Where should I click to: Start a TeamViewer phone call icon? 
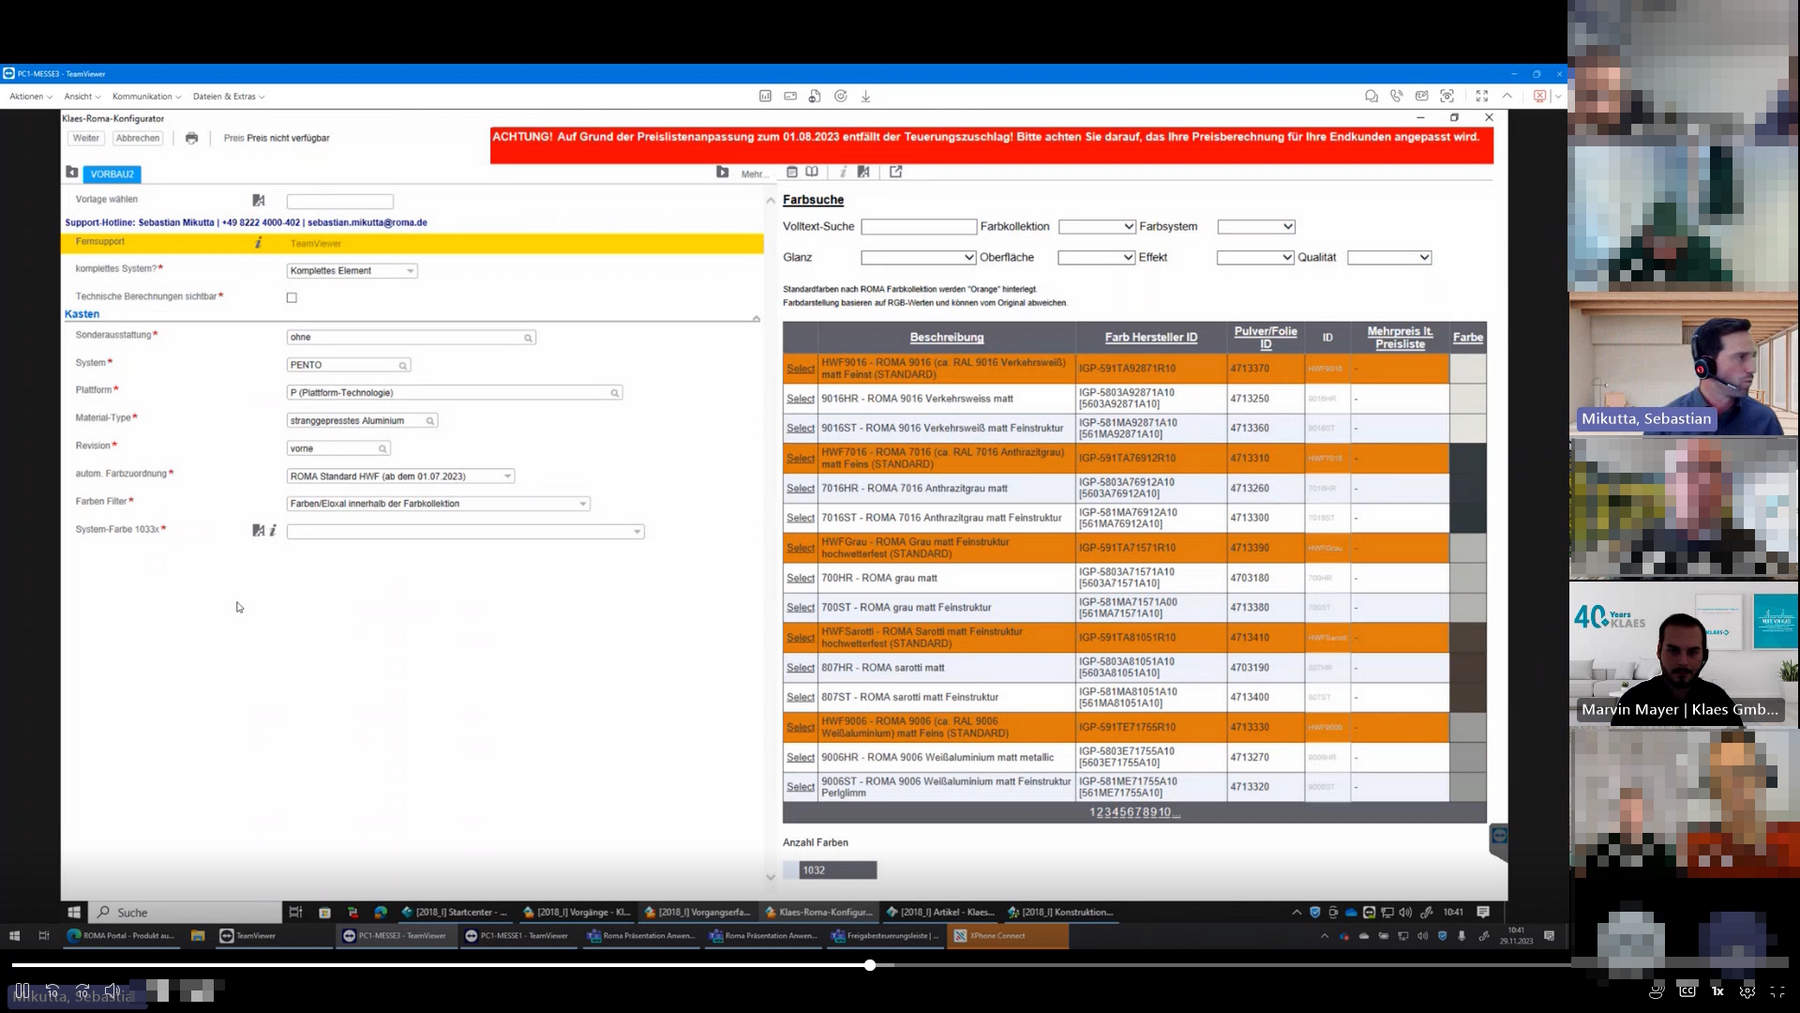coord(1396,96)
